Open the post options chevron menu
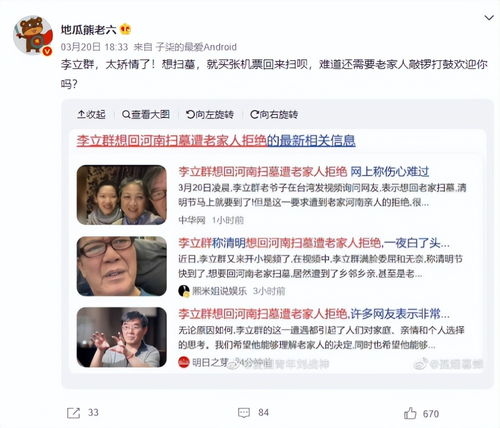Viewport: 500px width, 428px height. pyautogui.click(x=489, y=18)
